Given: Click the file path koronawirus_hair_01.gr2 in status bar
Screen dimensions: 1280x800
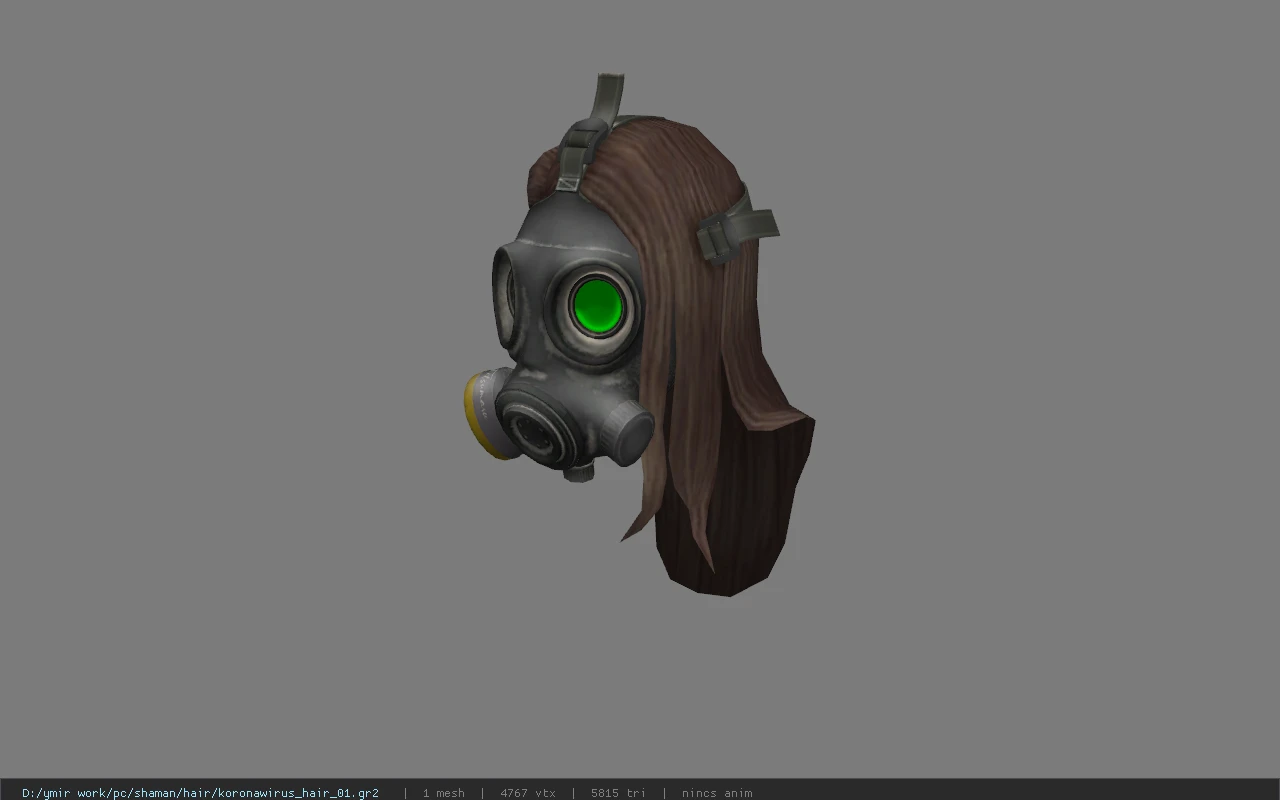Looking at the screenshot, I should point(200,793).
